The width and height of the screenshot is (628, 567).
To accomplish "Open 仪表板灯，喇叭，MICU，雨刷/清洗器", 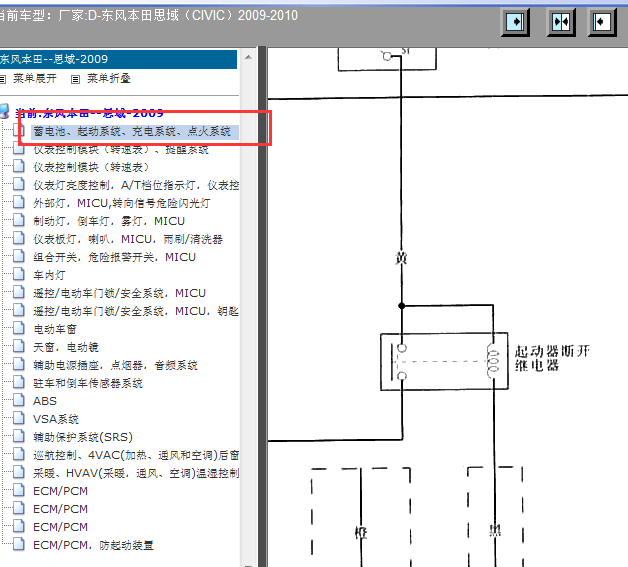I will [128, 239].
